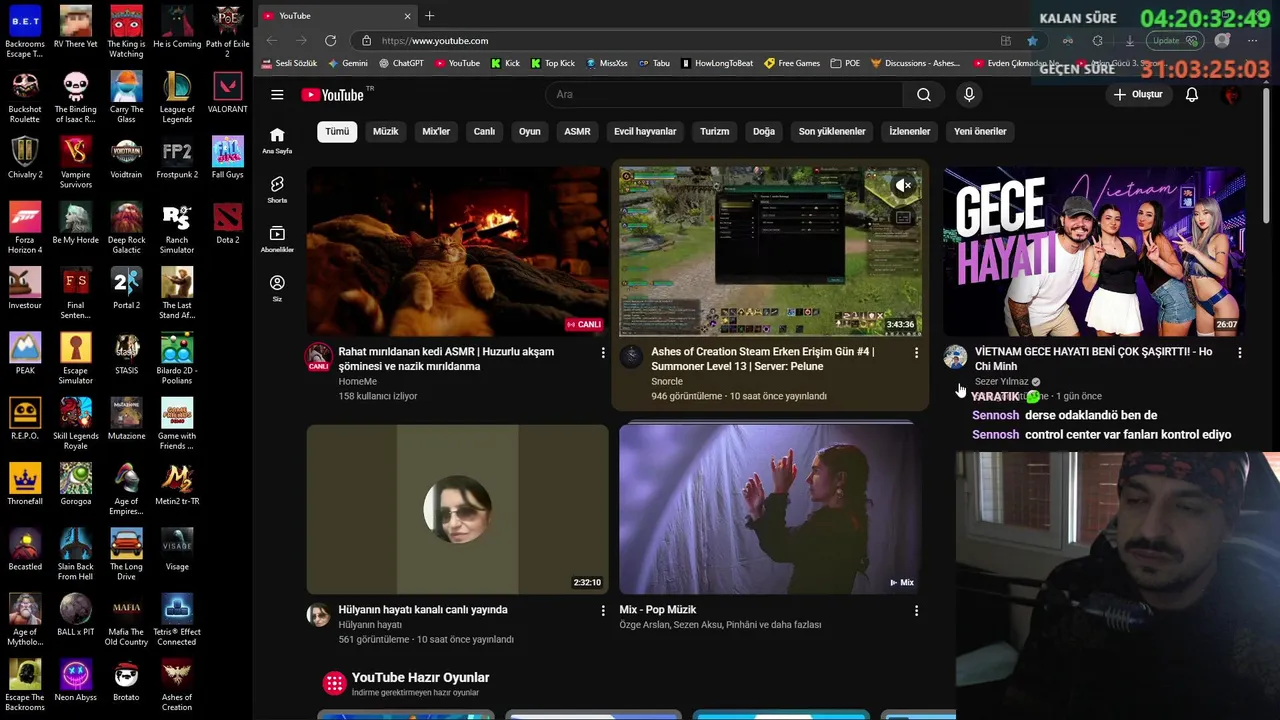Select the Son yüklenenler chip
This screenshot has height=720, width=1280.
click(x=832, y=131)
